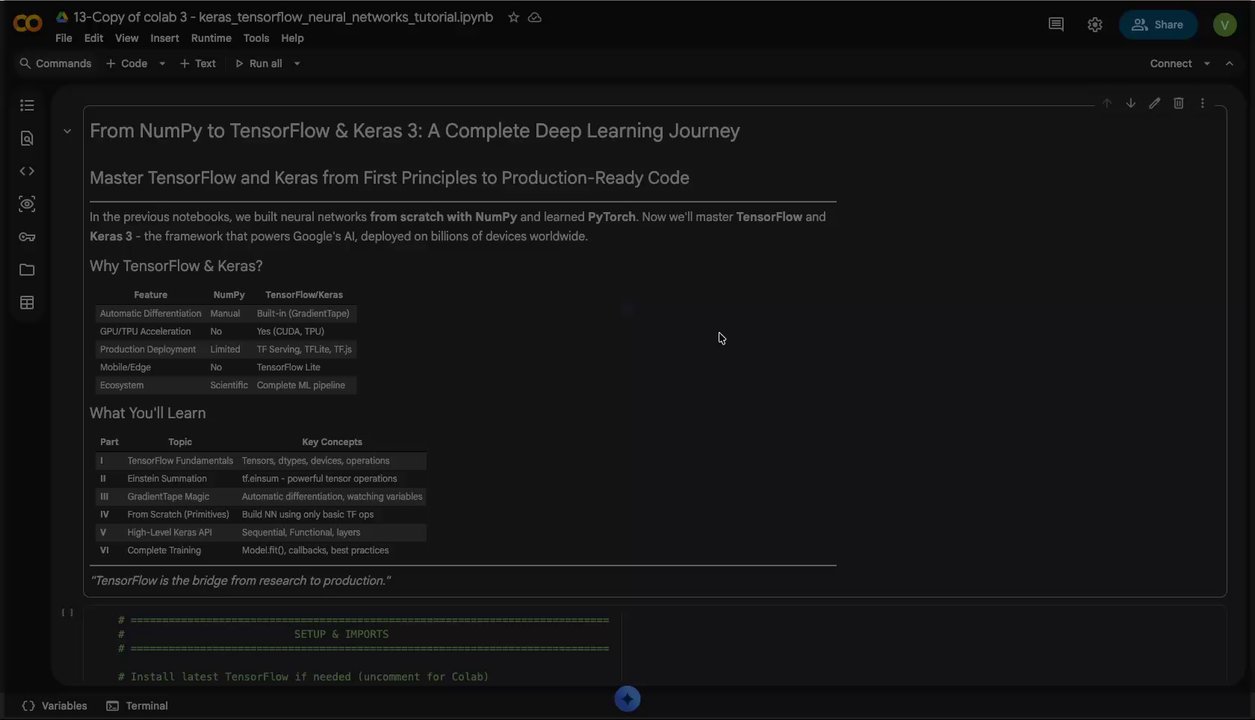Click the Share button
The width and height of the screenshot is (1255, 720).
coord(1158,25)
